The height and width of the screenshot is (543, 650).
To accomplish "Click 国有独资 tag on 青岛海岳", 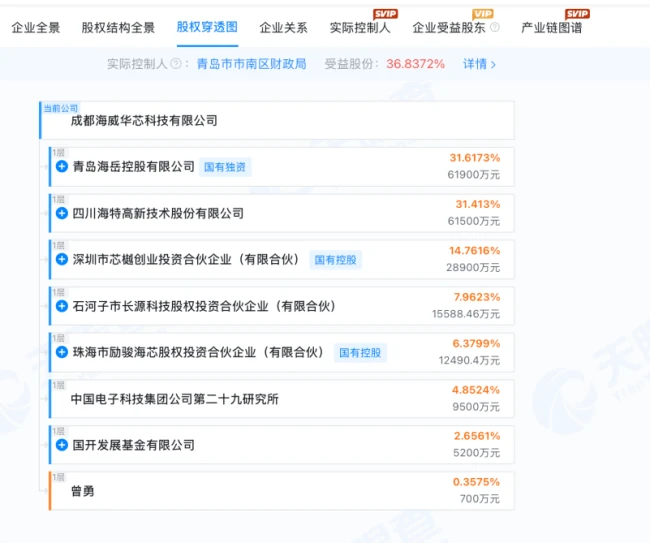I will pyautogui.click(x=225, y=167).
